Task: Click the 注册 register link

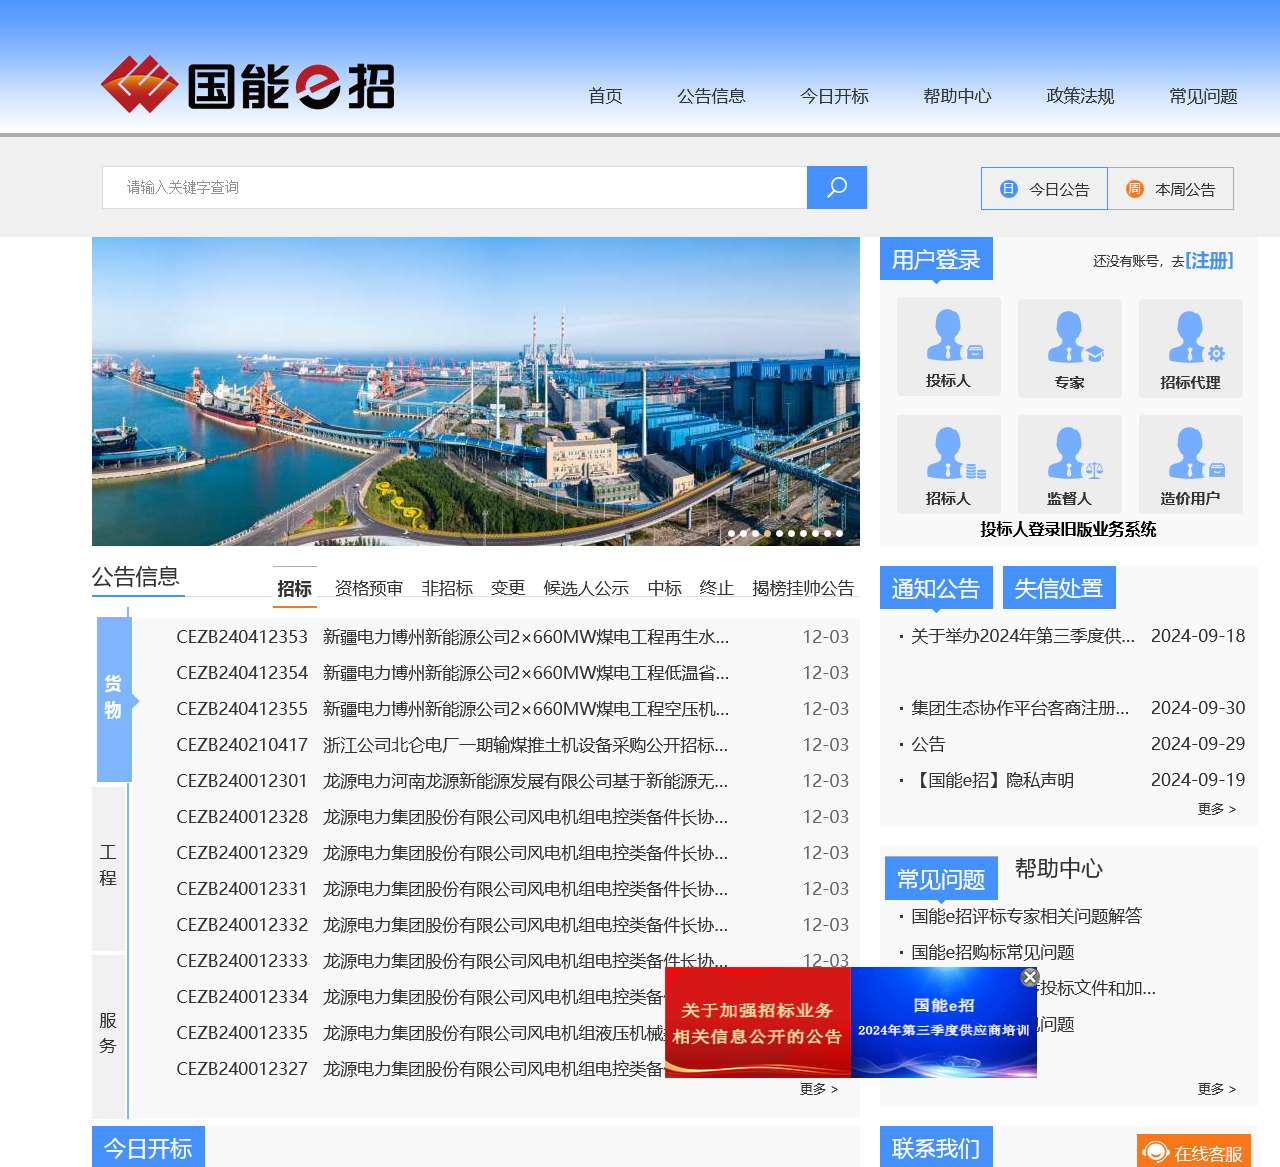Action: click(1209, 260)
